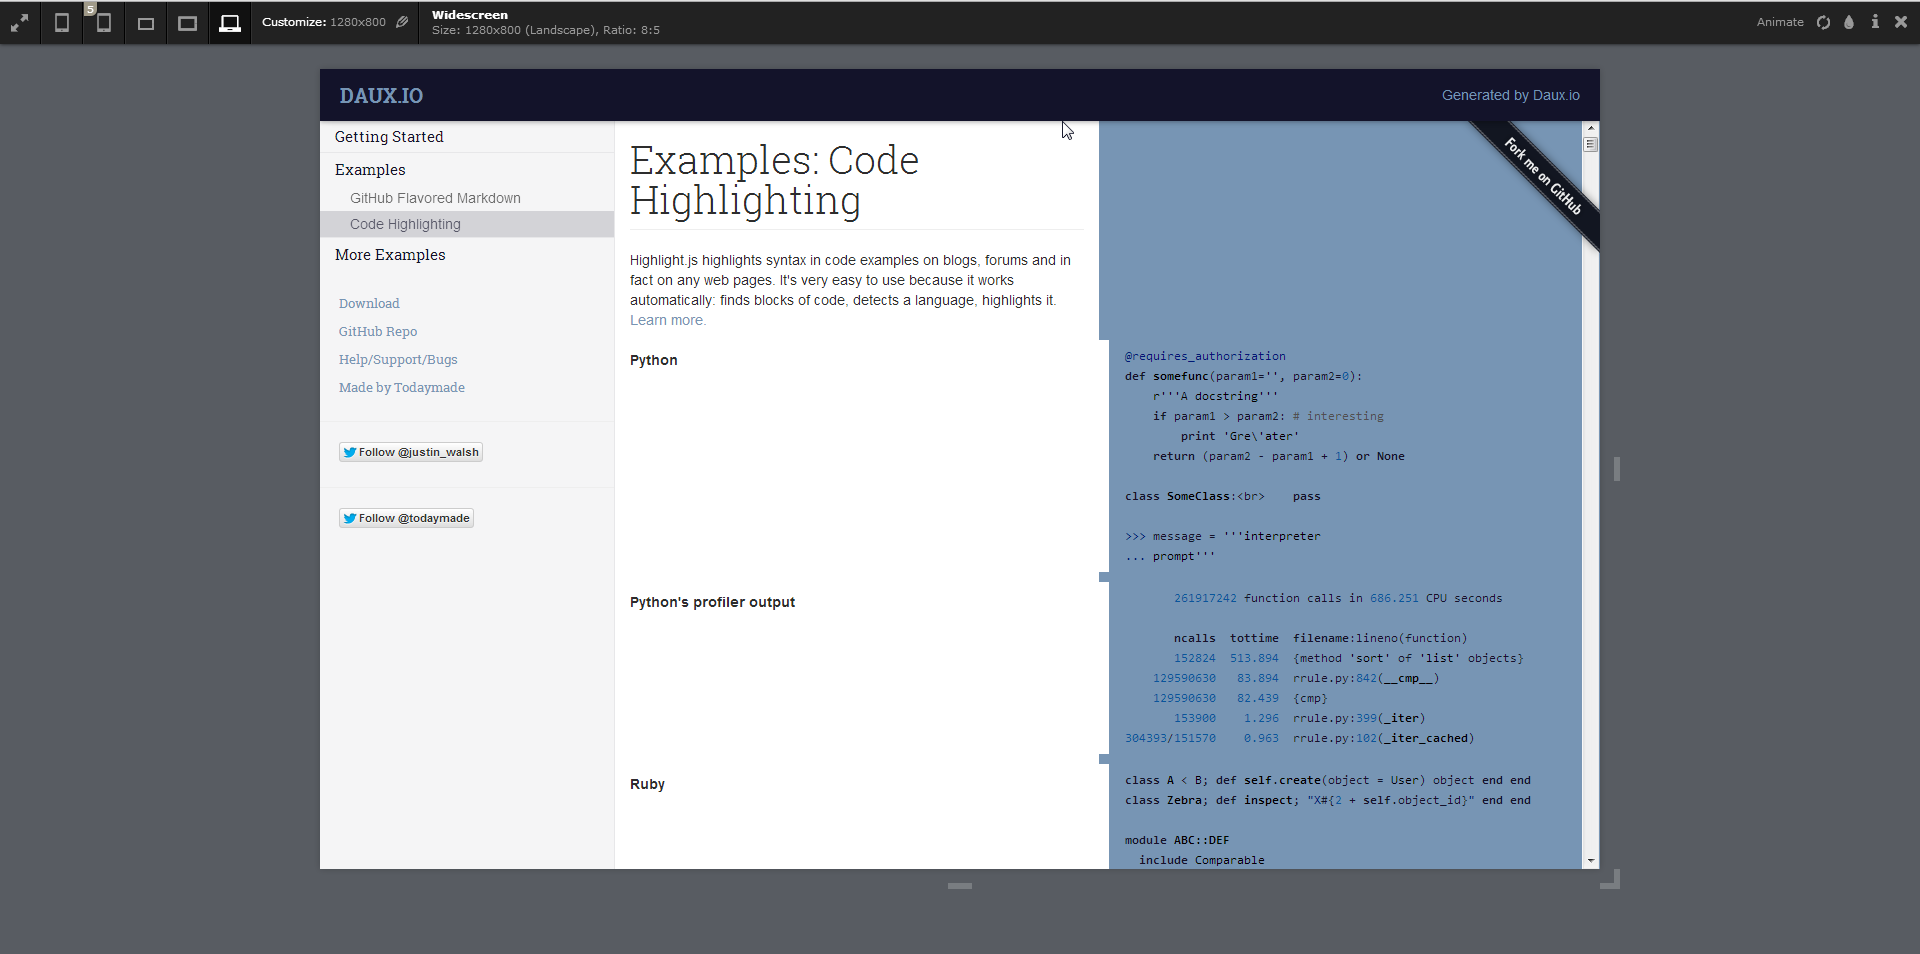
Task: Click the DAUX.IO logo
Action: [x=381, y=96]
